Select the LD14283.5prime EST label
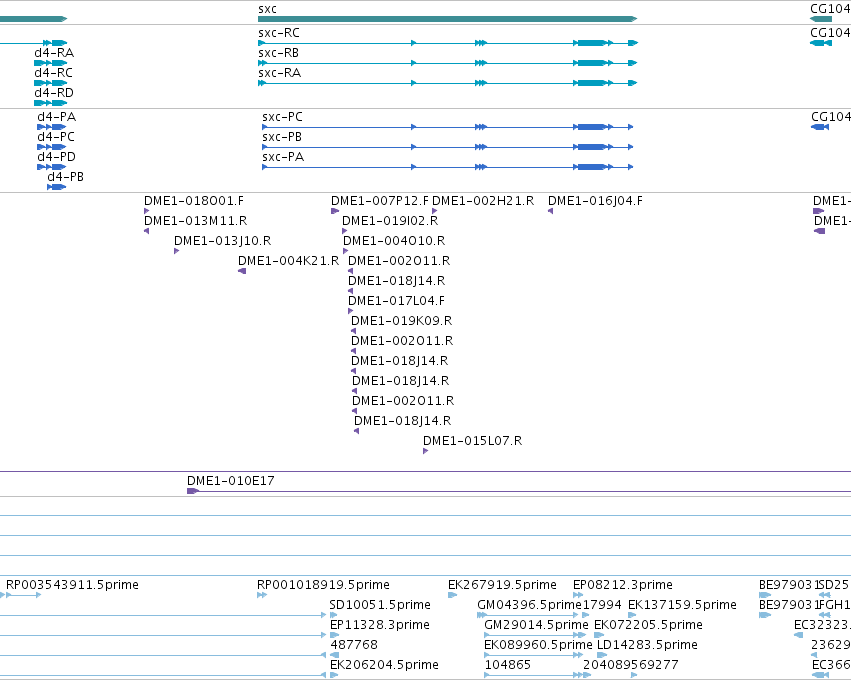This screenshot has width=851, height=680. pos(647,645)
